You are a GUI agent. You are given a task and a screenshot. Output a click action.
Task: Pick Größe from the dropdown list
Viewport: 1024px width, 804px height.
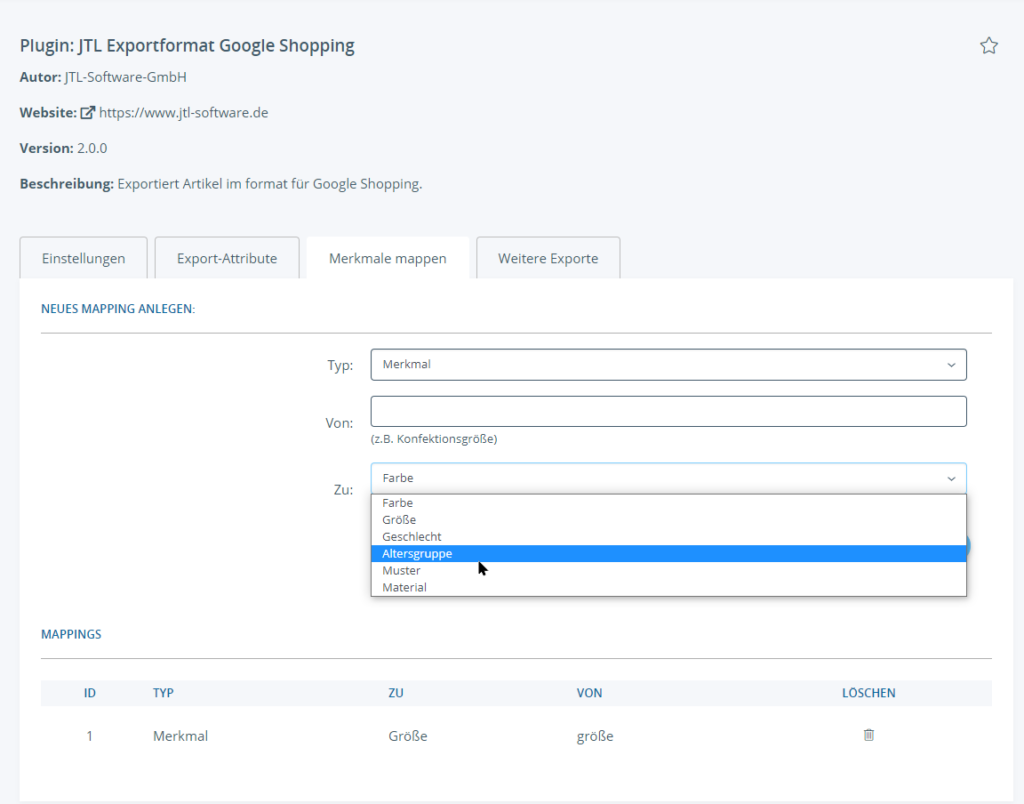(x=399, y=520)
